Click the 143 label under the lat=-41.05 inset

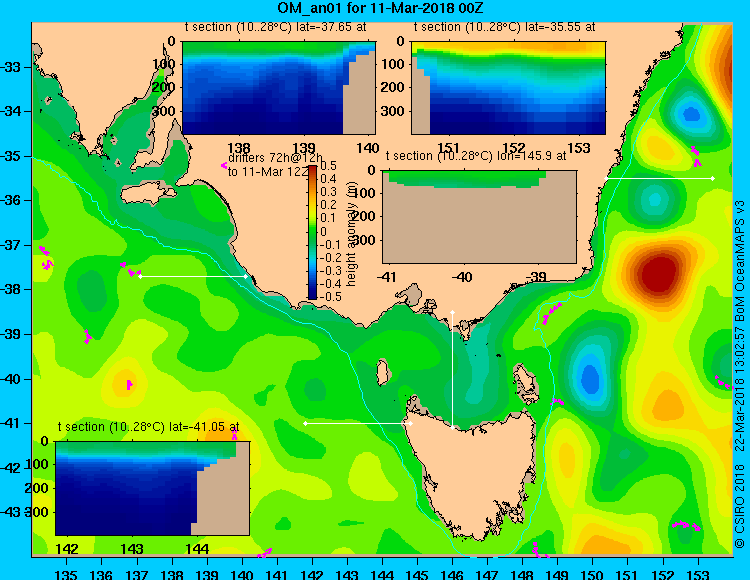tap(132, 549)
